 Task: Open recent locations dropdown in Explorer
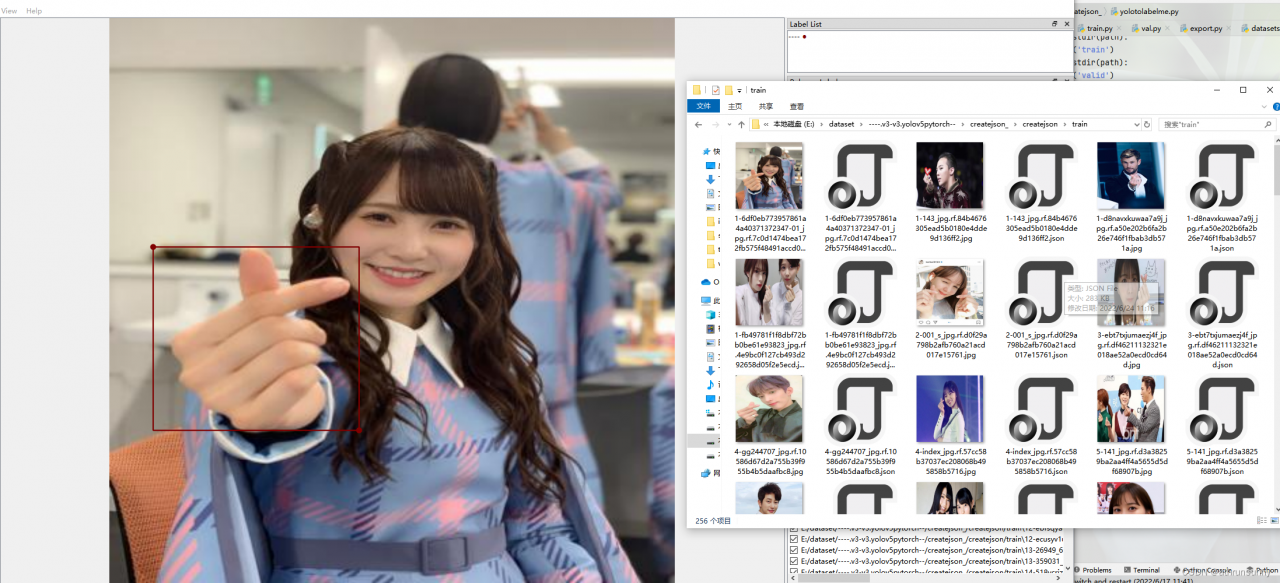coord(728,125)
